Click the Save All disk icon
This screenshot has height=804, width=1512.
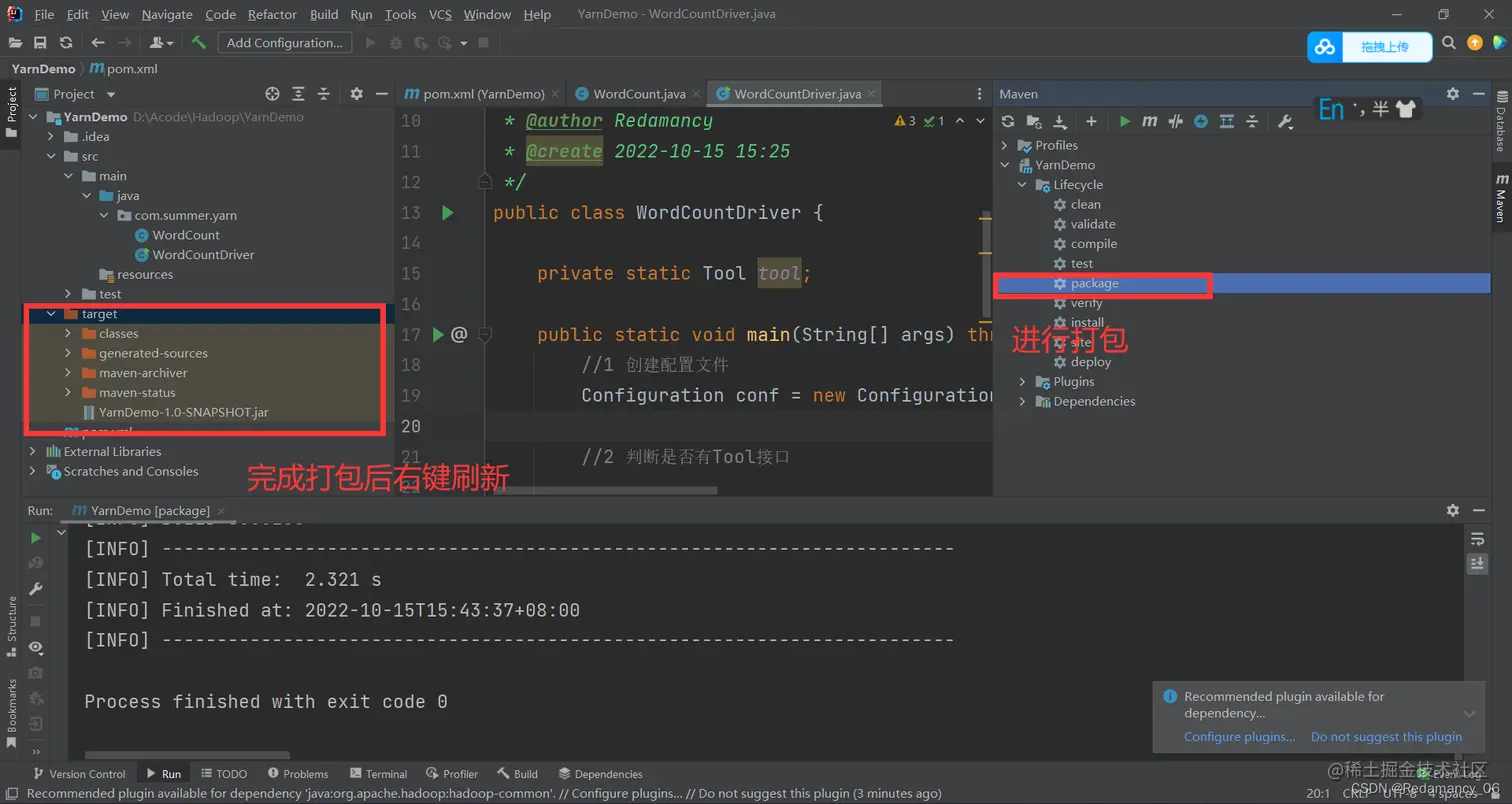click(41, 43)
